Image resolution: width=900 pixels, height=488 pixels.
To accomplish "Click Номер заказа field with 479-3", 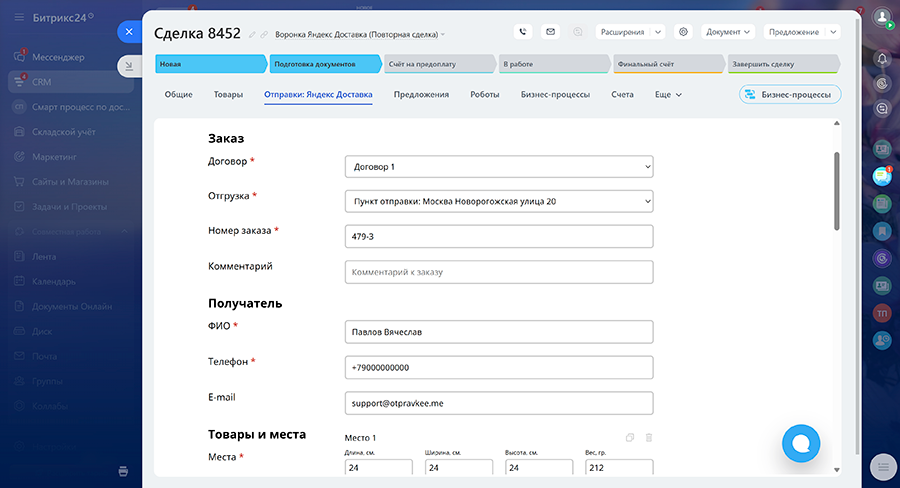I will tap(499, 237).
